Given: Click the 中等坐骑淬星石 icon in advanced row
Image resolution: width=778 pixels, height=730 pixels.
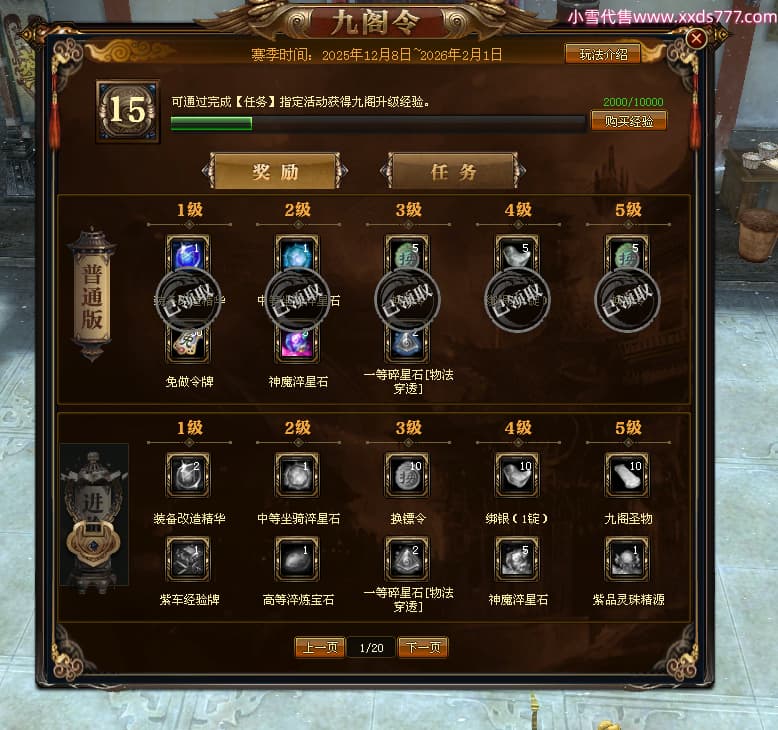Looking at the screenshot, I should (297, 475).
